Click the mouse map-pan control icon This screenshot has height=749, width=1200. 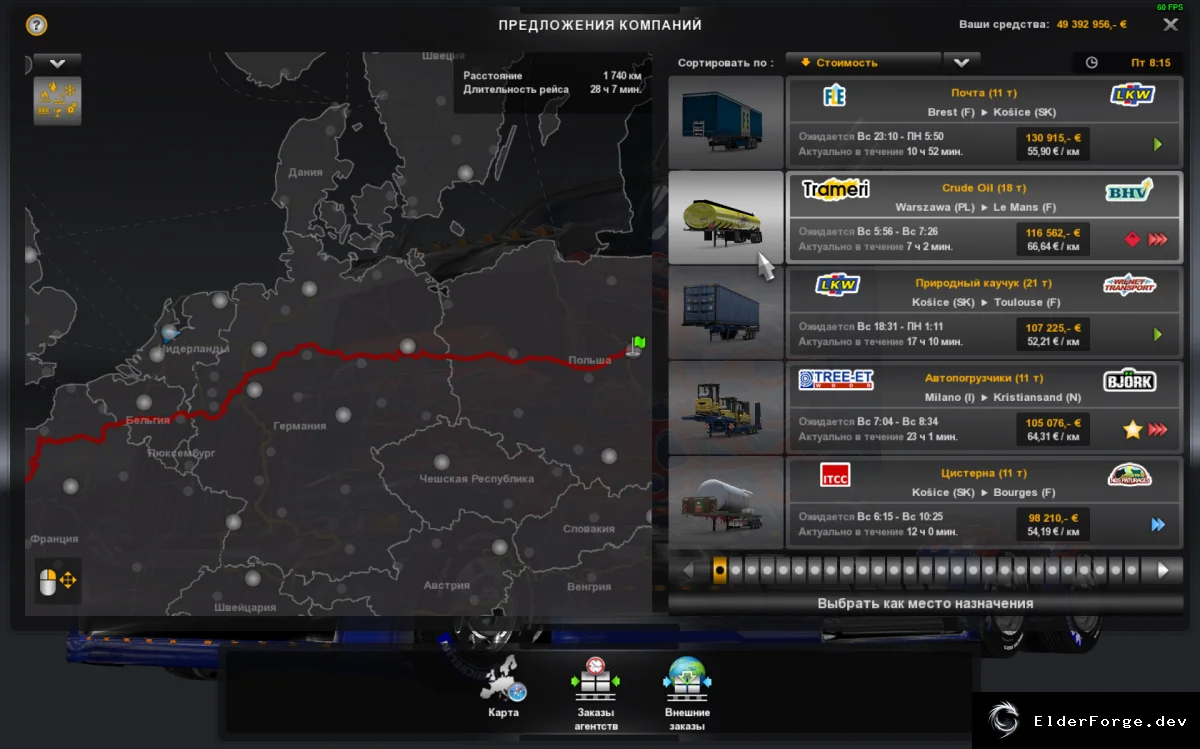click(x=58, y=581)
